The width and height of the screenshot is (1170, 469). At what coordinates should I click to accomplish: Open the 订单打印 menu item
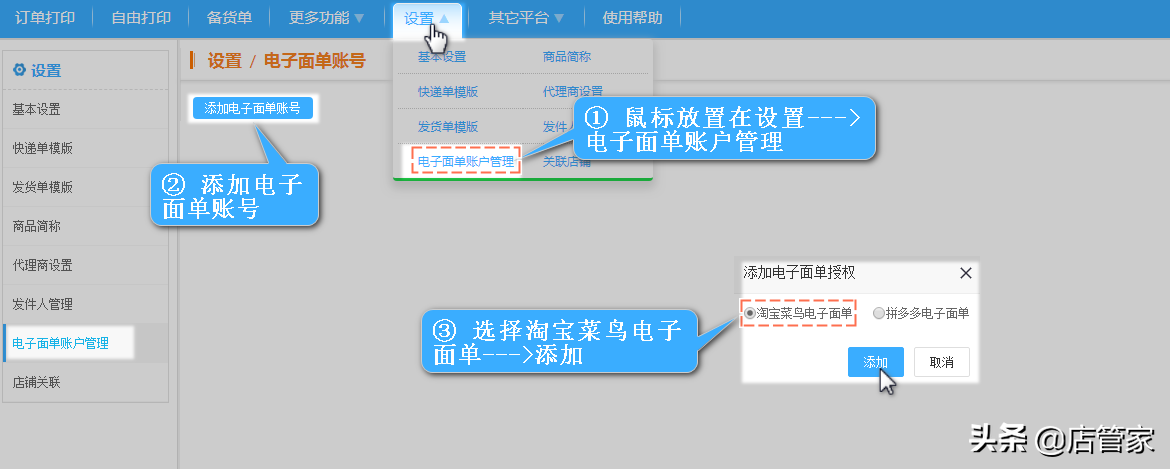tap(45, 18)
